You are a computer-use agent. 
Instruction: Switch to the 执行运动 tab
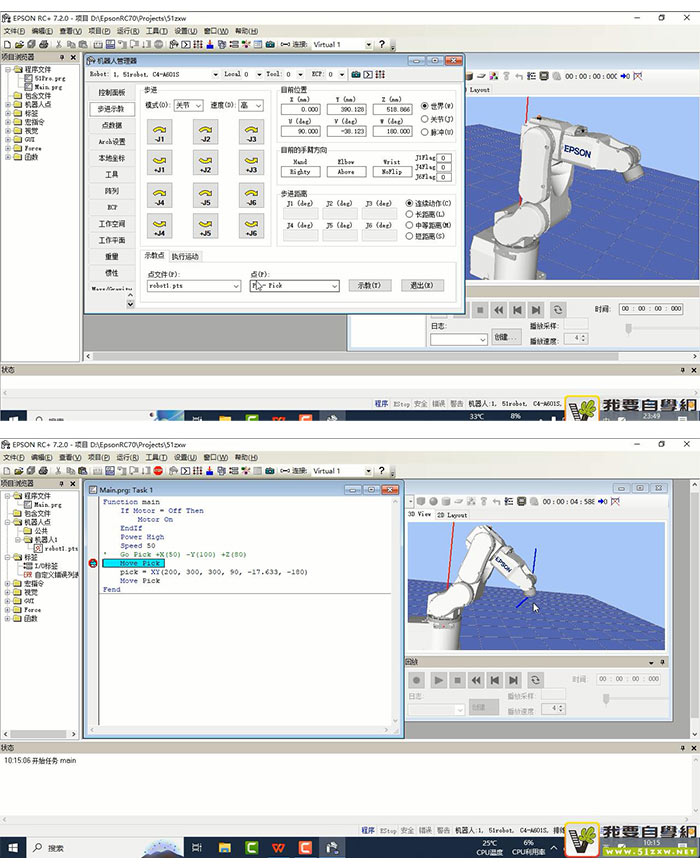tap(185, 256)
